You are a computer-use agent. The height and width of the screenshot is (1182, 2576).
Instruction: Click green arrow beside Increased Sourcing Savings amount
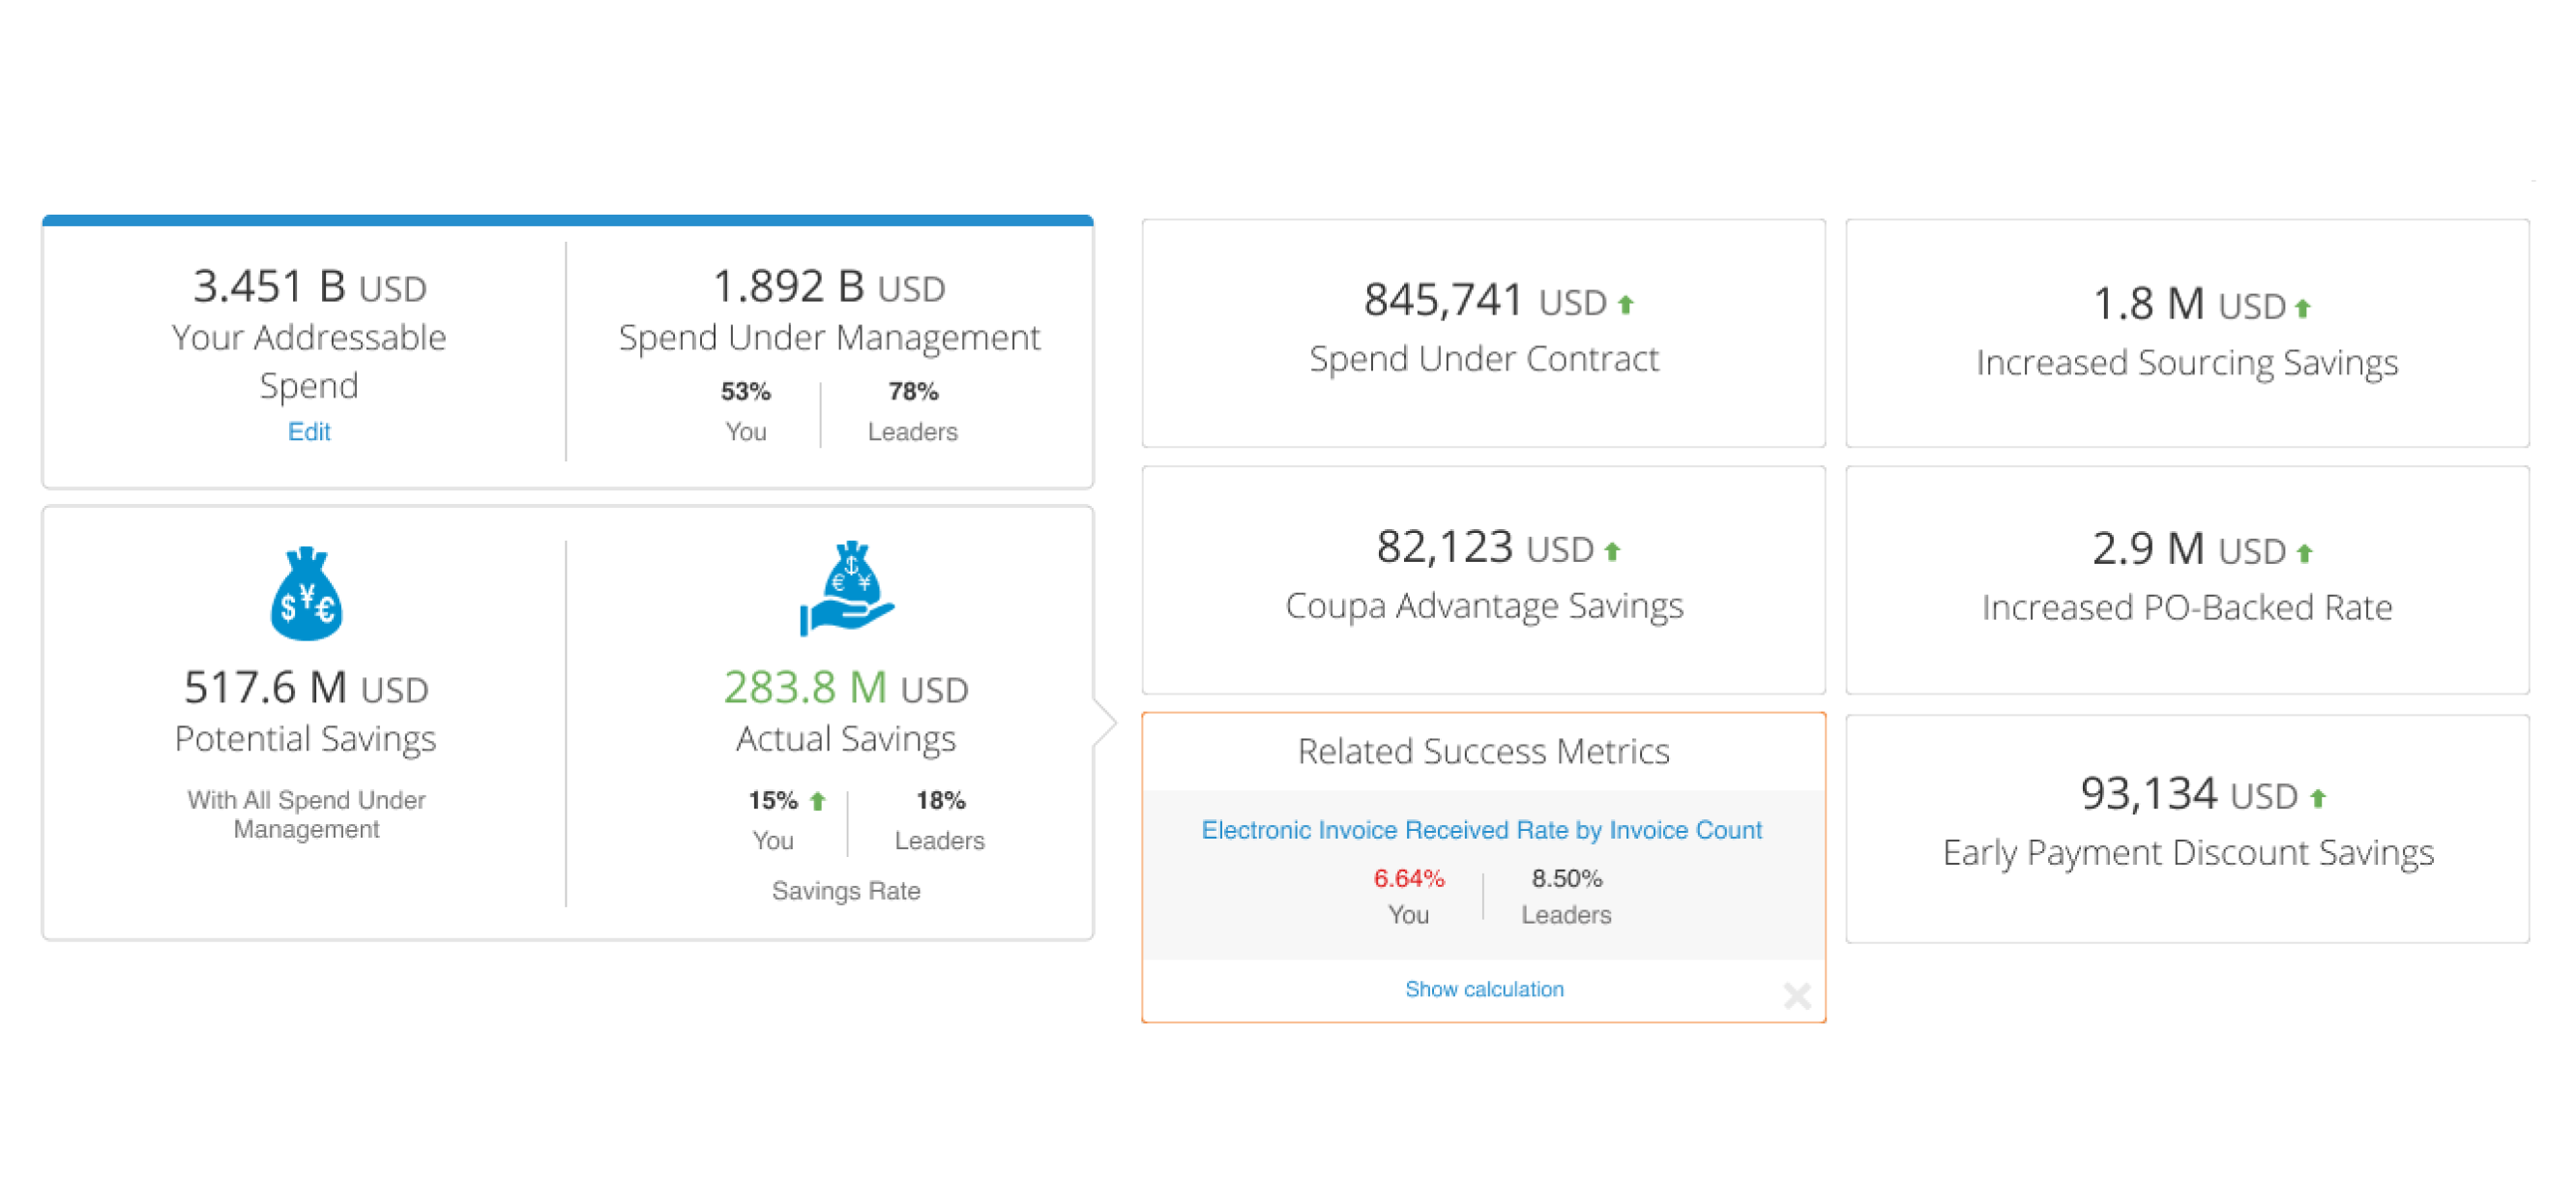point(2302,308)
